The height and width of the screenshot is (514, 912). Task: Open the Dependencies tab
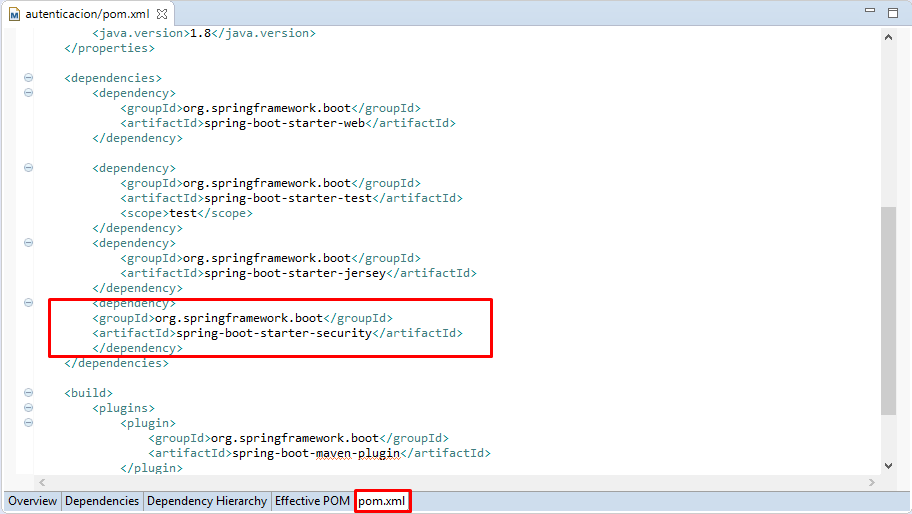click(x=102, y=501)
